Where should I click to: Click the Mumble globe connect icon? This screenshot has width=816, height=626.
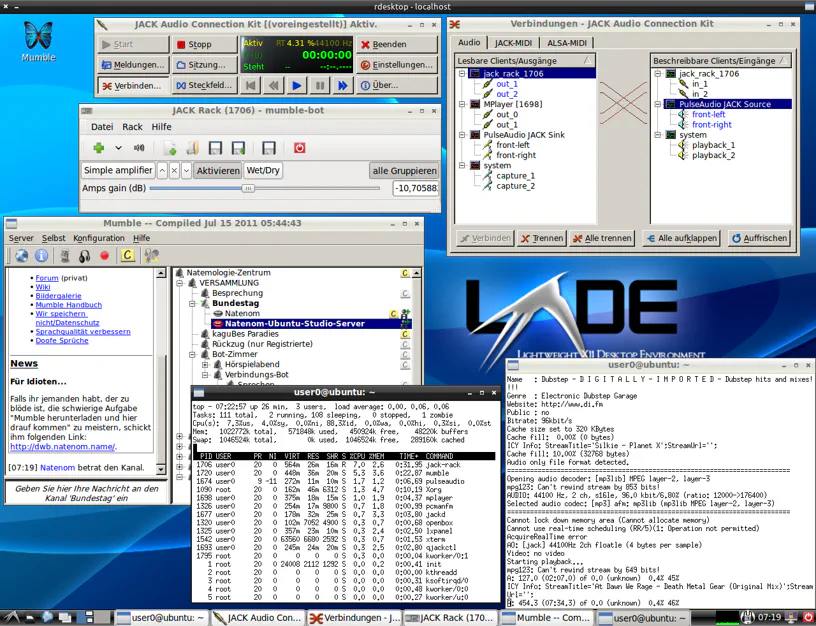(21, 255)
